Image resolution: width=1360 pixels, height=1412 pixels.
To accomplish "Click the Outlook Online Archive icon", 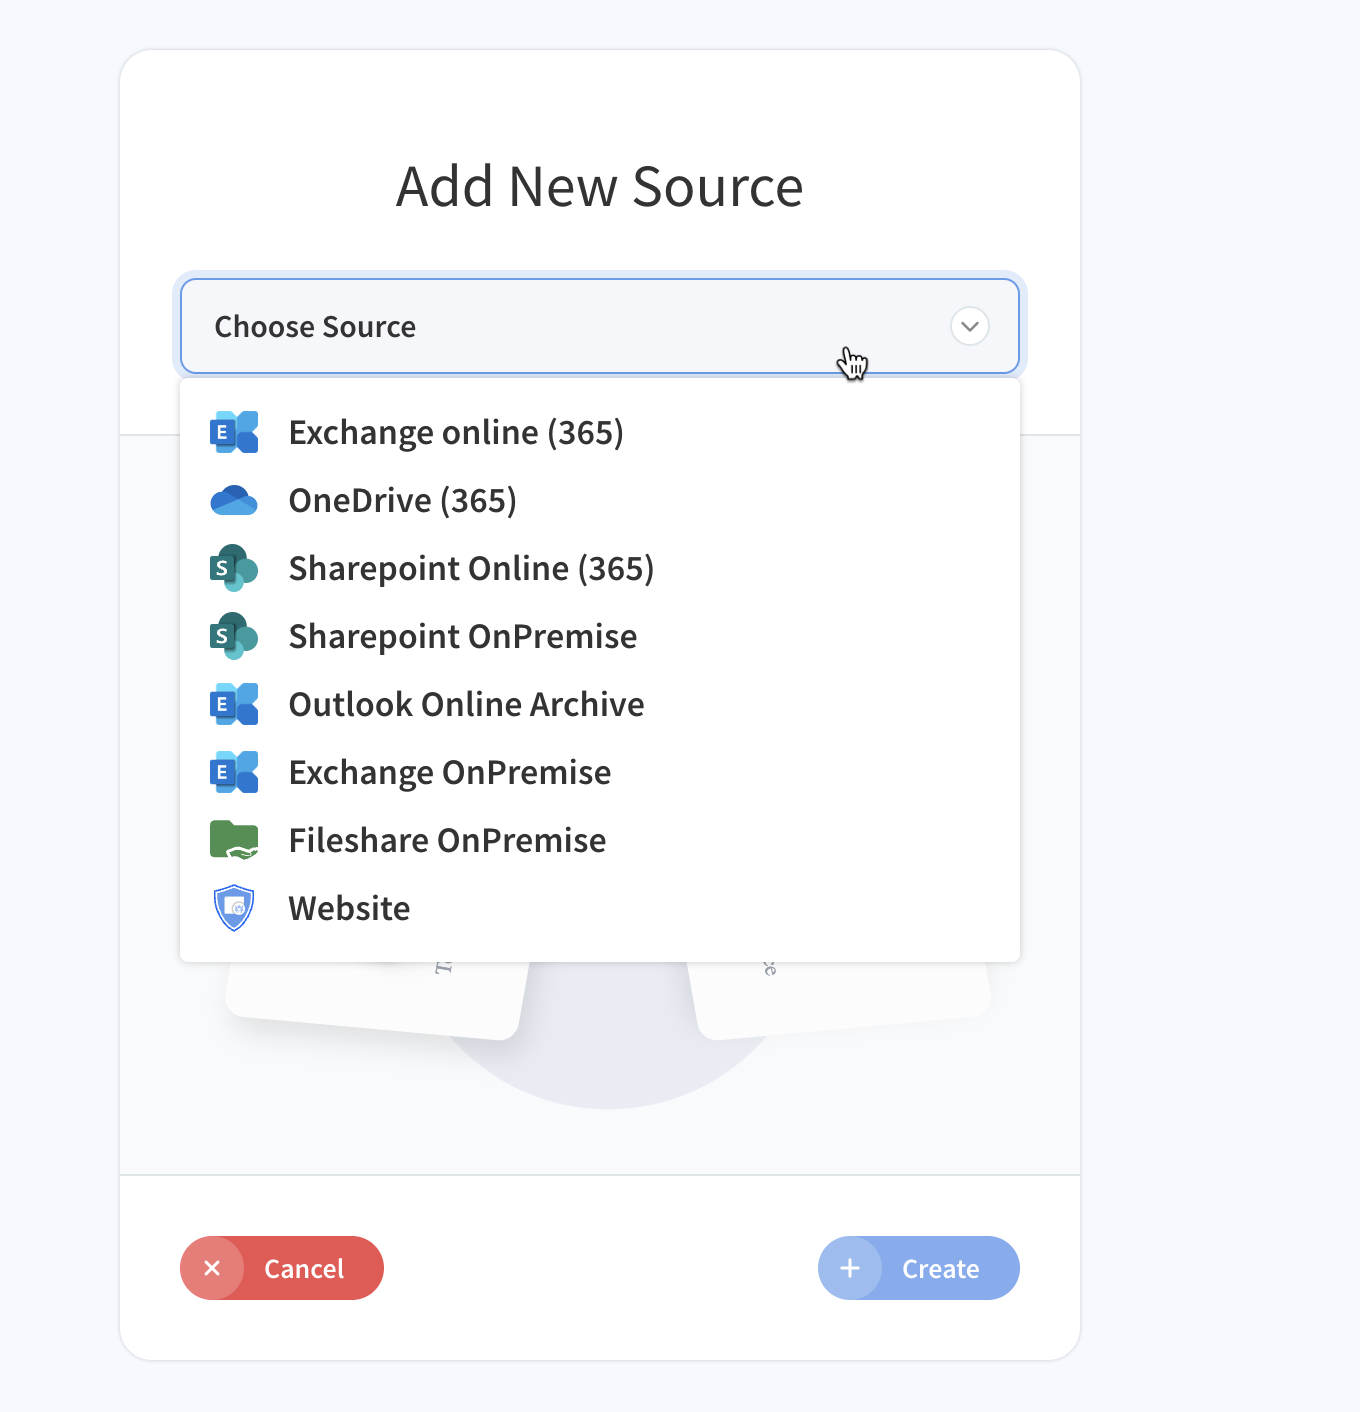I will pos(234,704).
